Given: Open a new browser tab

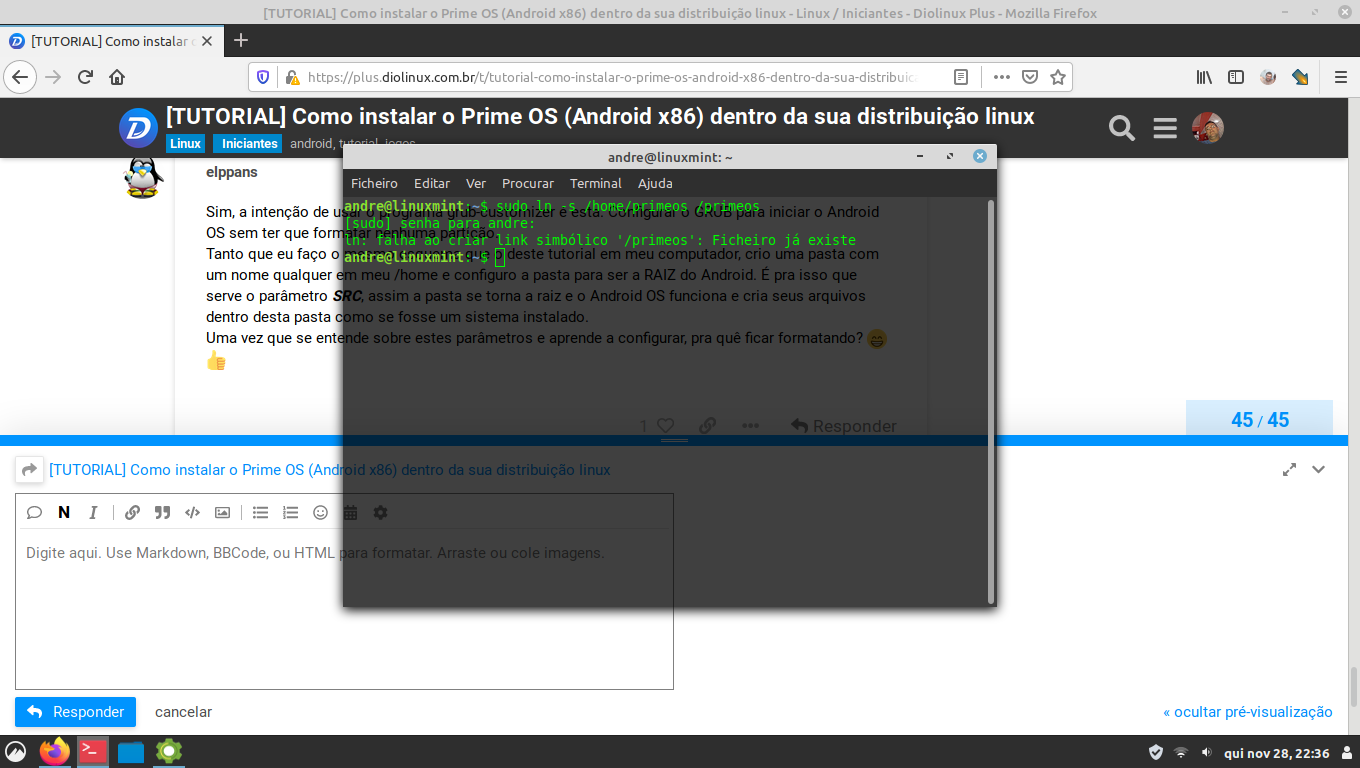Looking at the screenshot, I should tap(240, 41).
